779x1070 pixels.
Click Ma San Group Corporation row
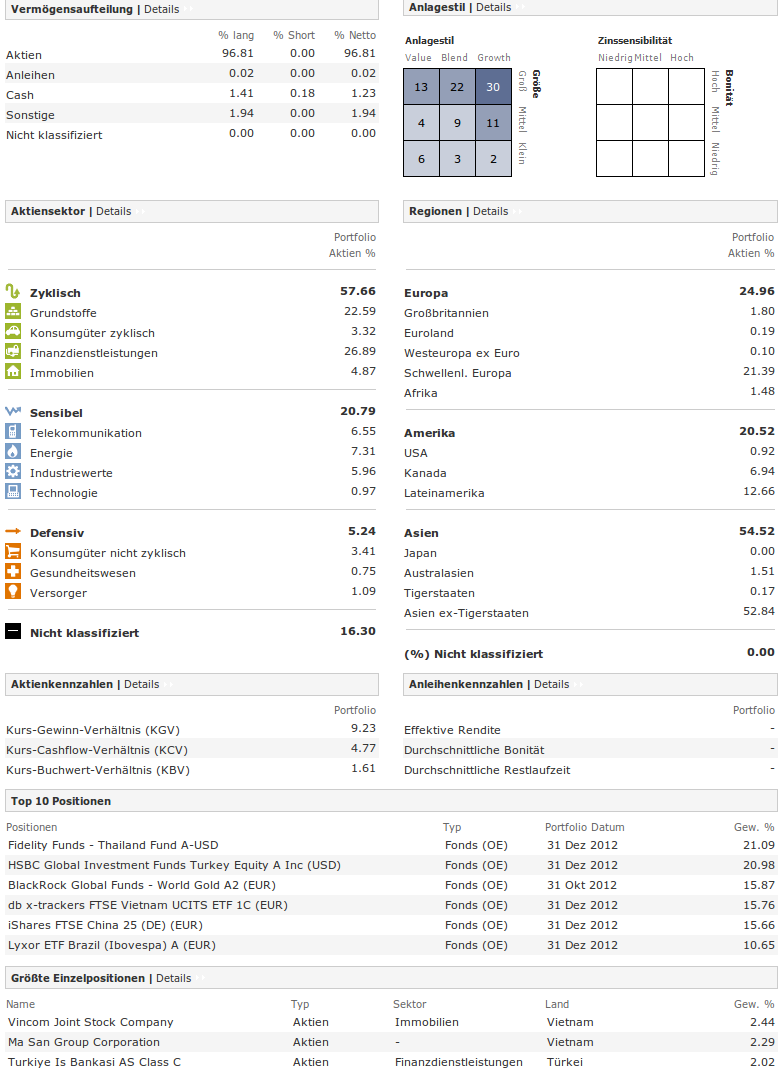pos(391,1042)
